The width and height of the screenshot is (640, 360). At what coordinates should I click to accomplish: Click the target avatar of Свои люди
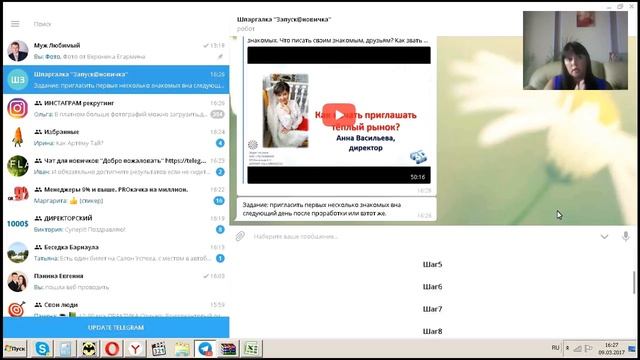(x=18, y=309)
